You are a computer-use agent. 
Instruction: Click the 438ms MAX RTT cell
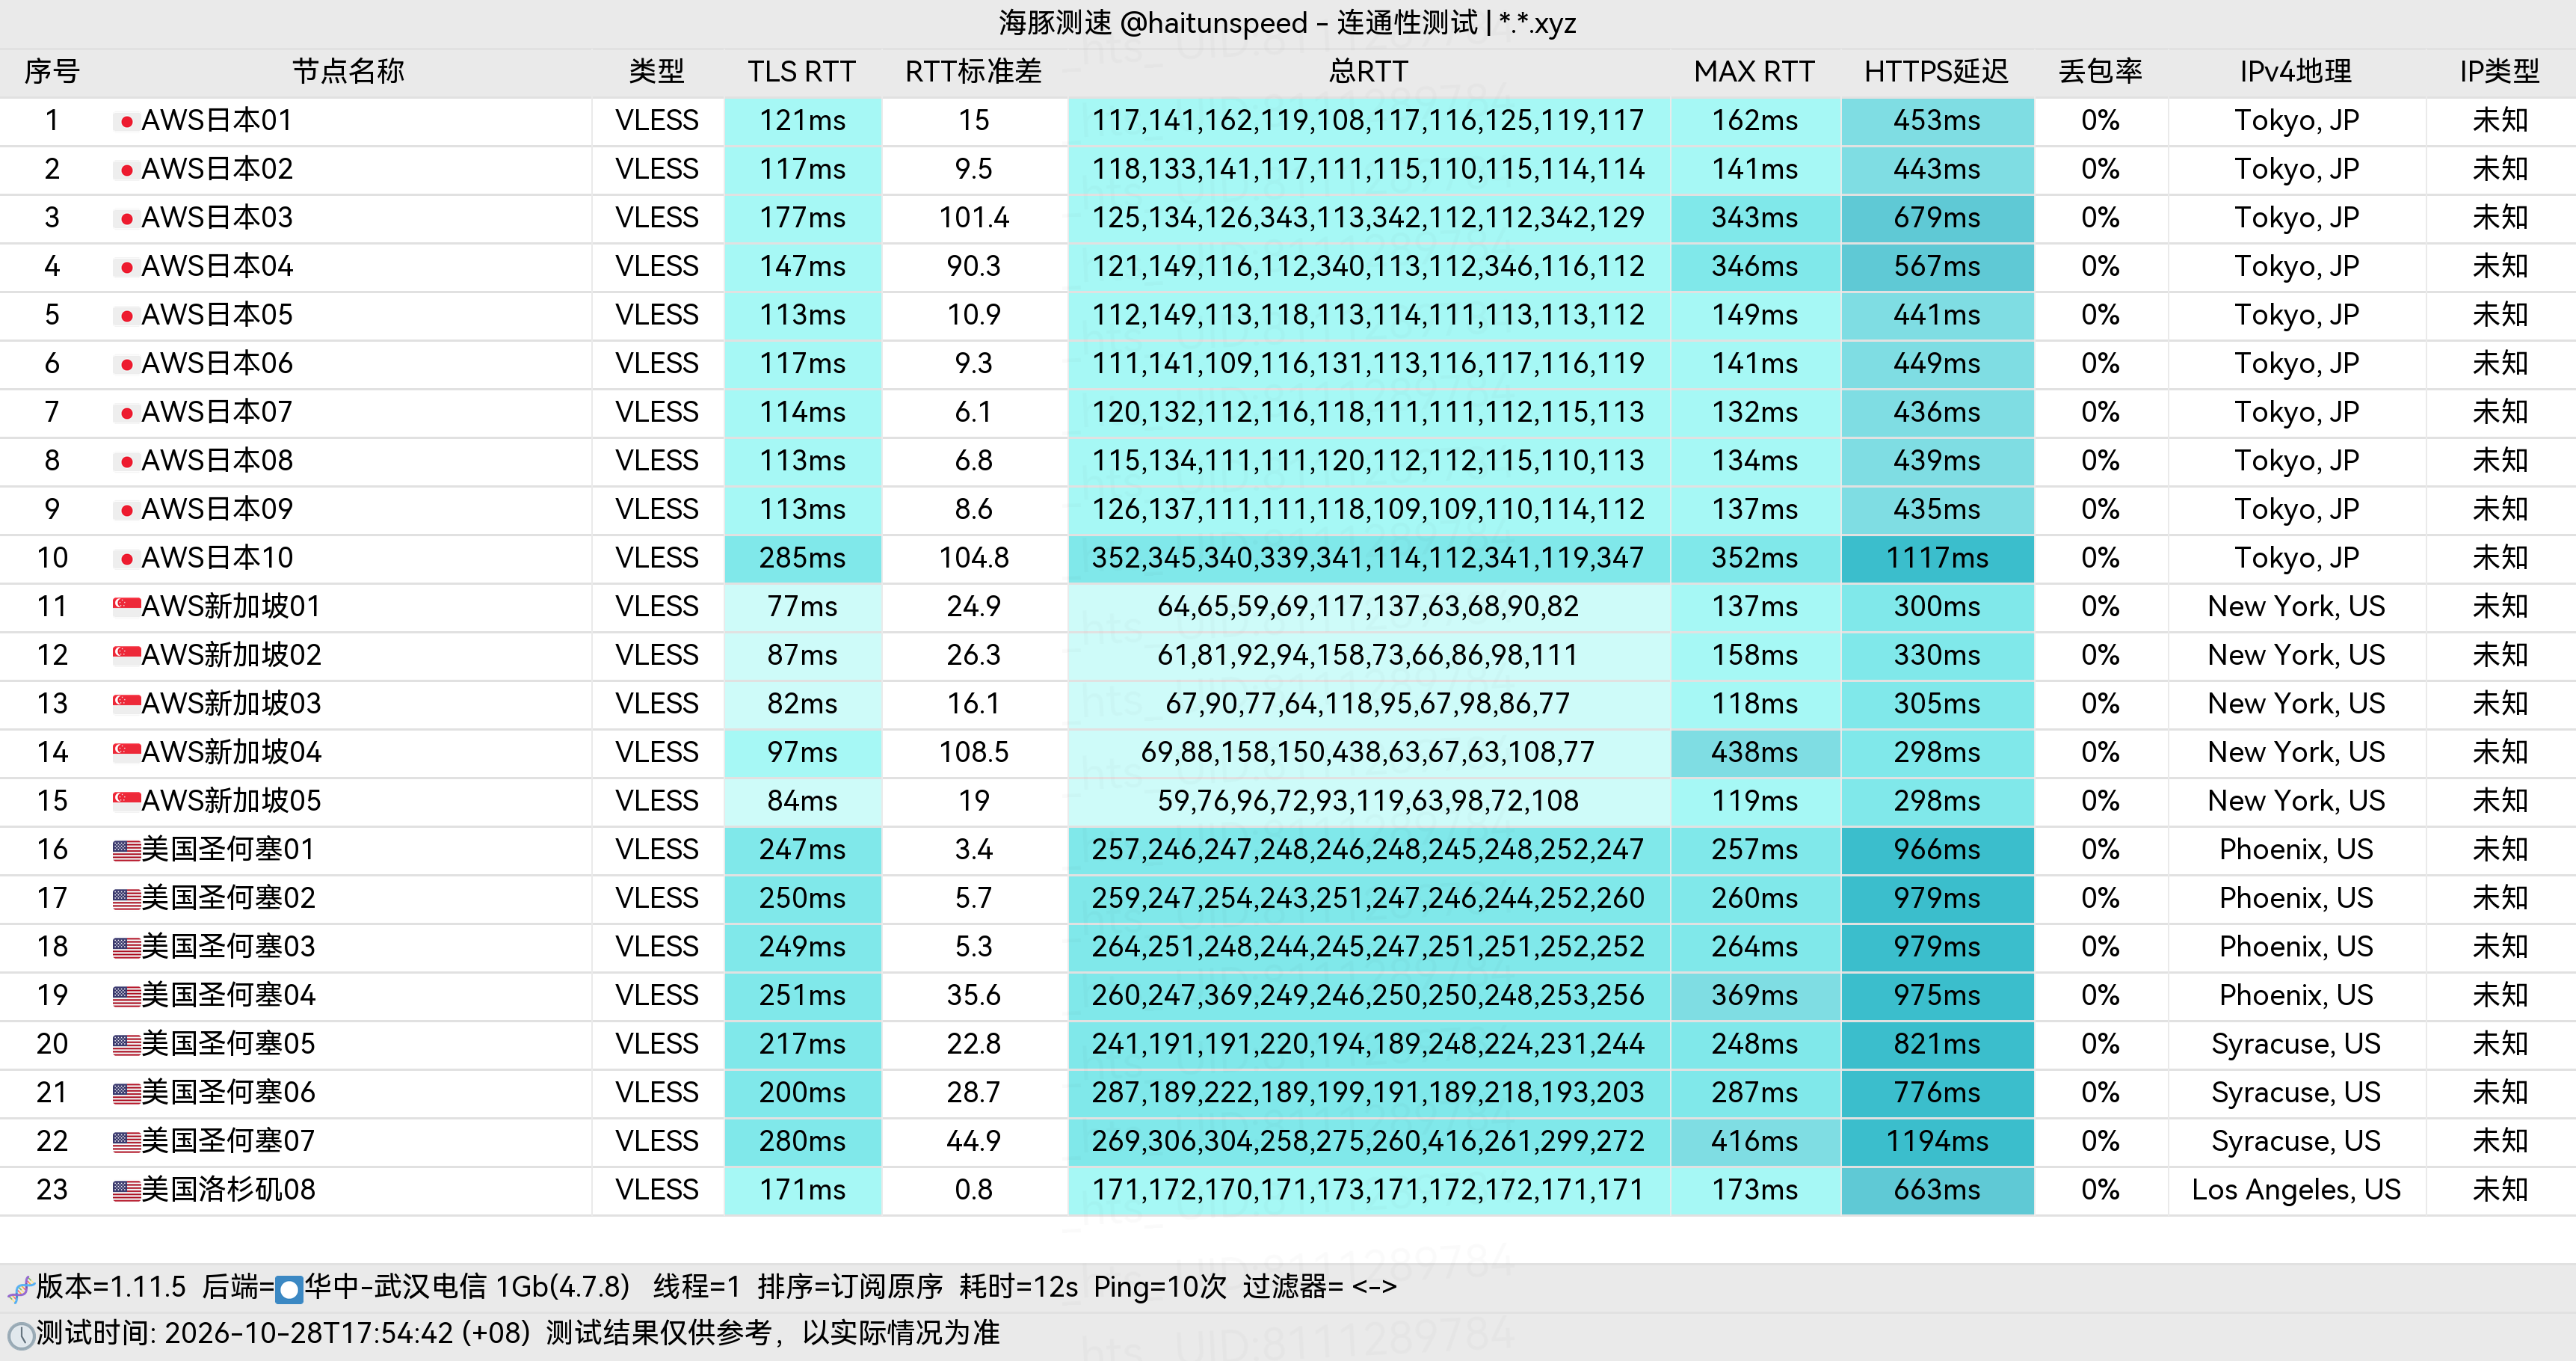tap(1755, 753)
